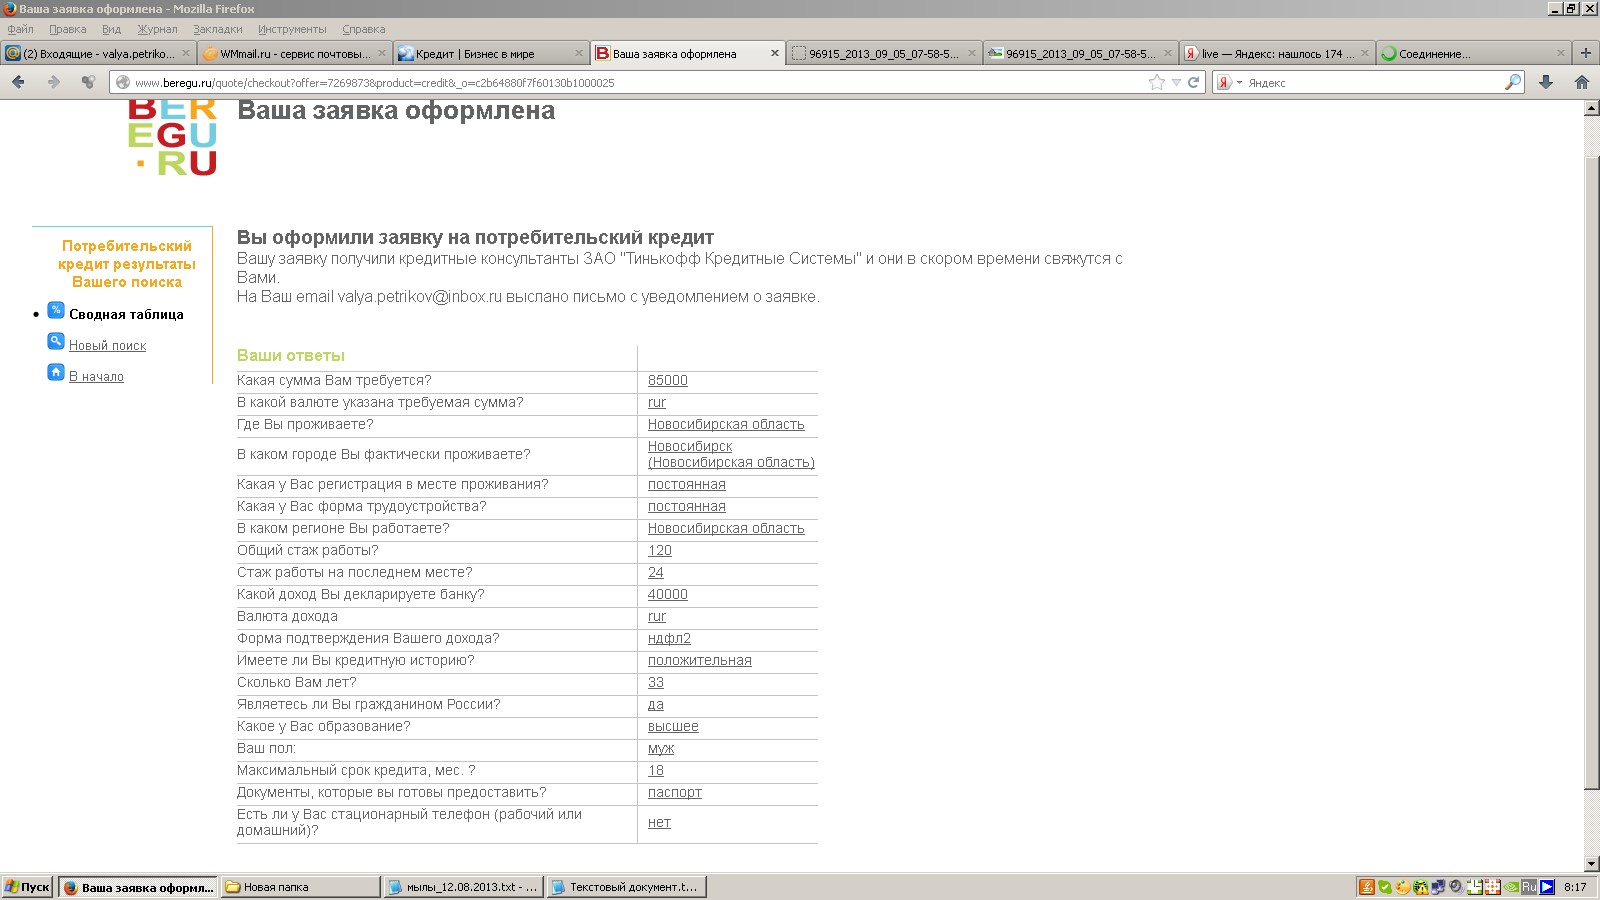Click the 120 total work experience link
This screenshot has height=900, width=1600.
(659, 550)
